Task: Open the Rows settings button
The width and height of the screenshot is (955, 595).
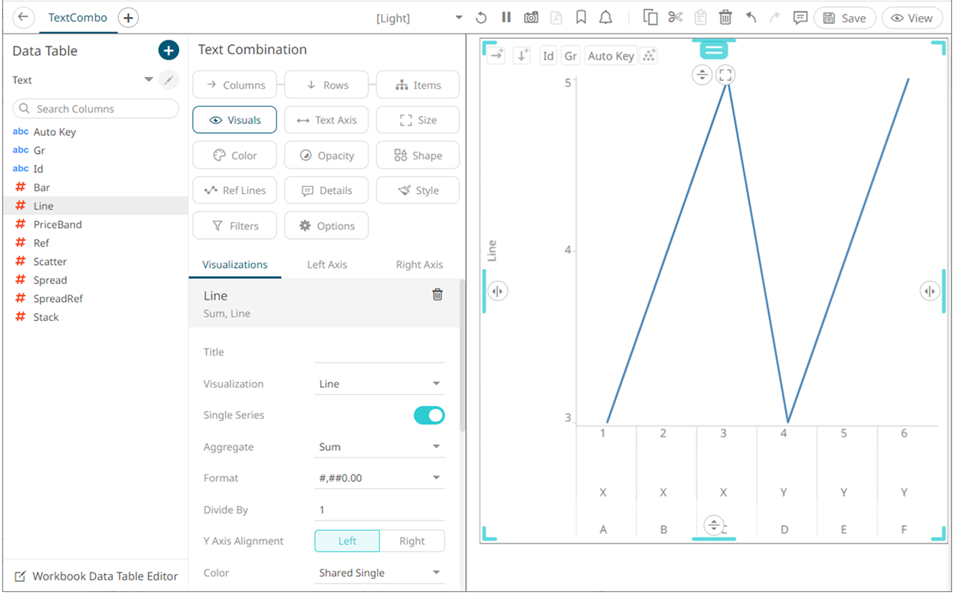Action: tap(326, 85)
